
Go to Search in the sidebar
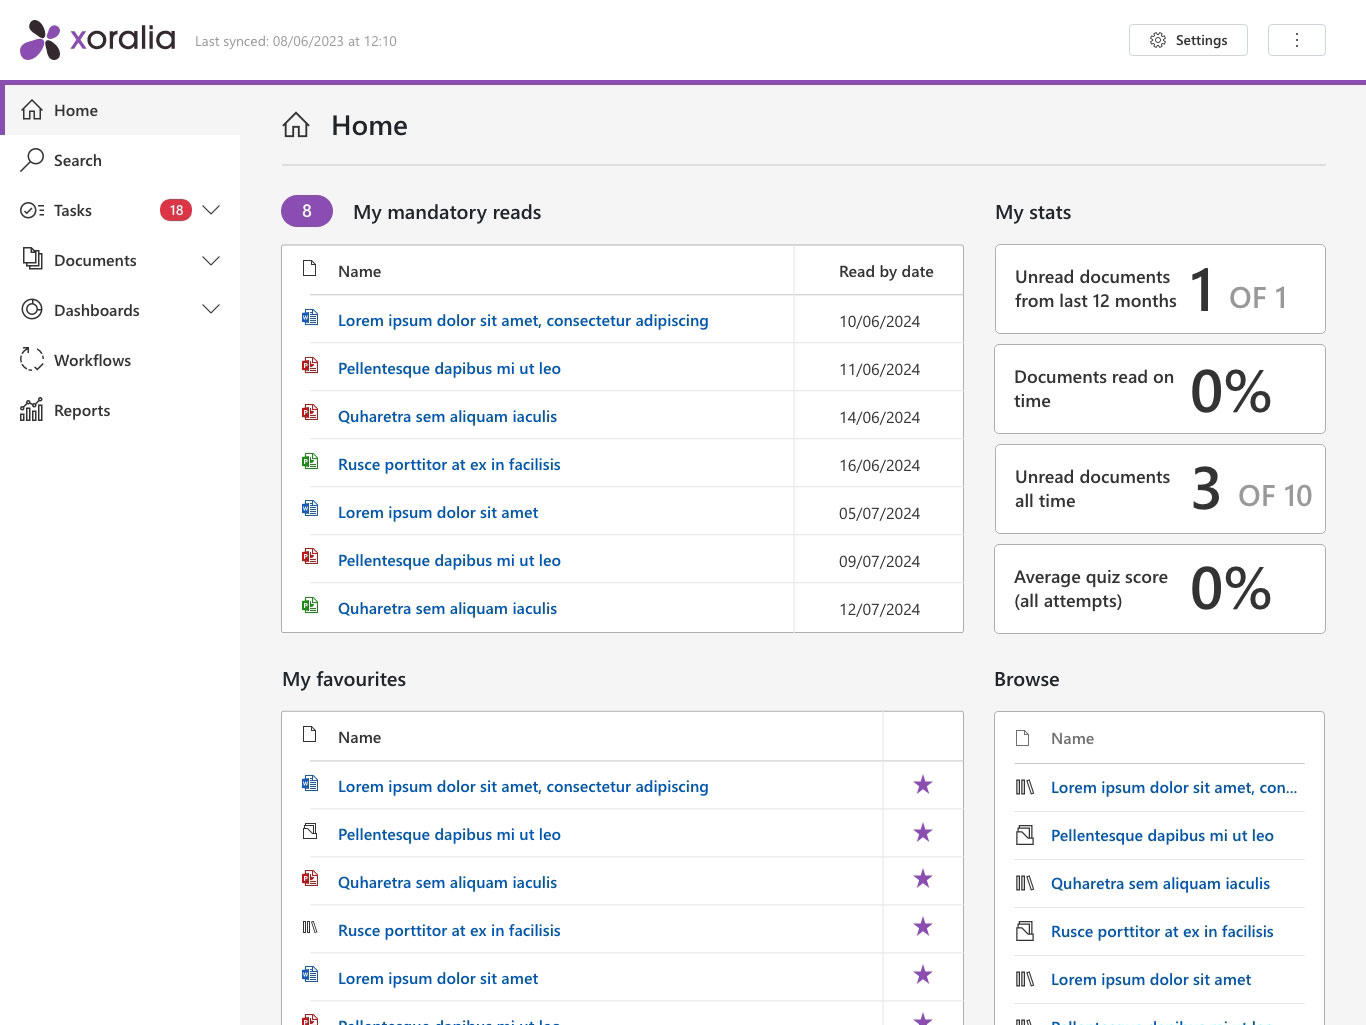click(77, 160)
